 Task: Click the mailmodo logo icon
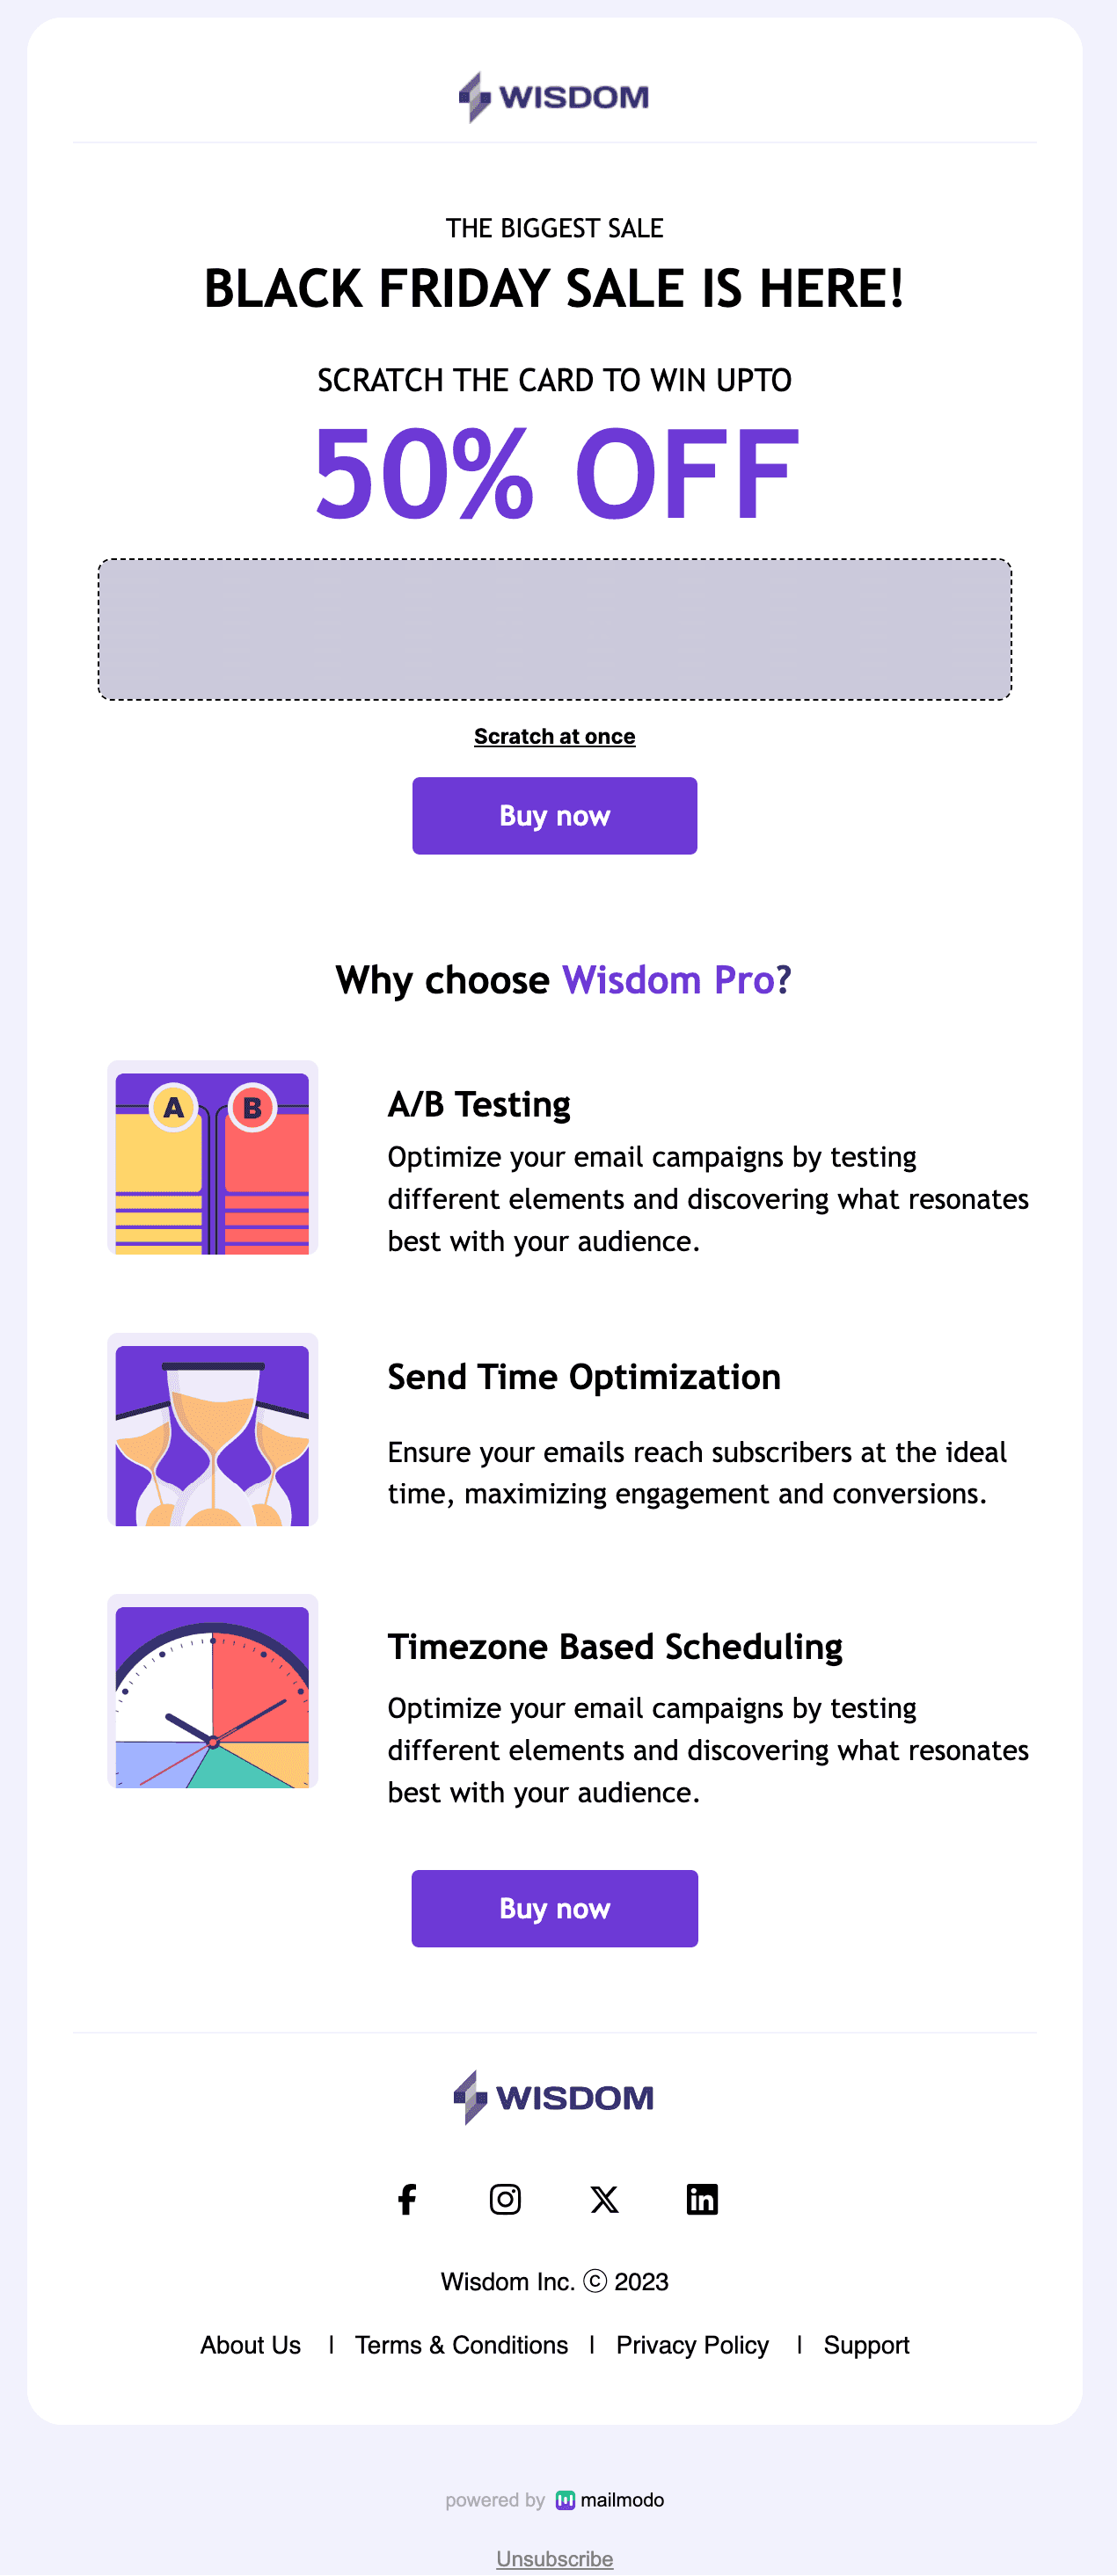coord(565,2499)
